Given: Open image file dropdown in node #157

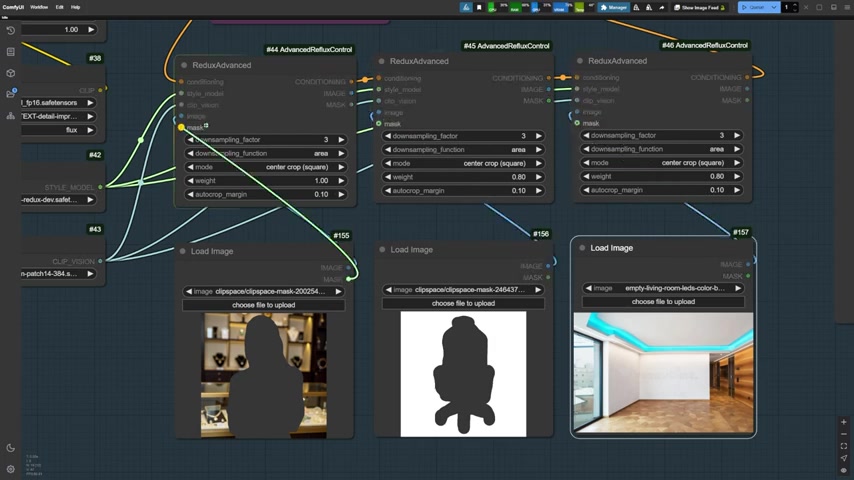Looking at the screenshot, I should (663, 288).
